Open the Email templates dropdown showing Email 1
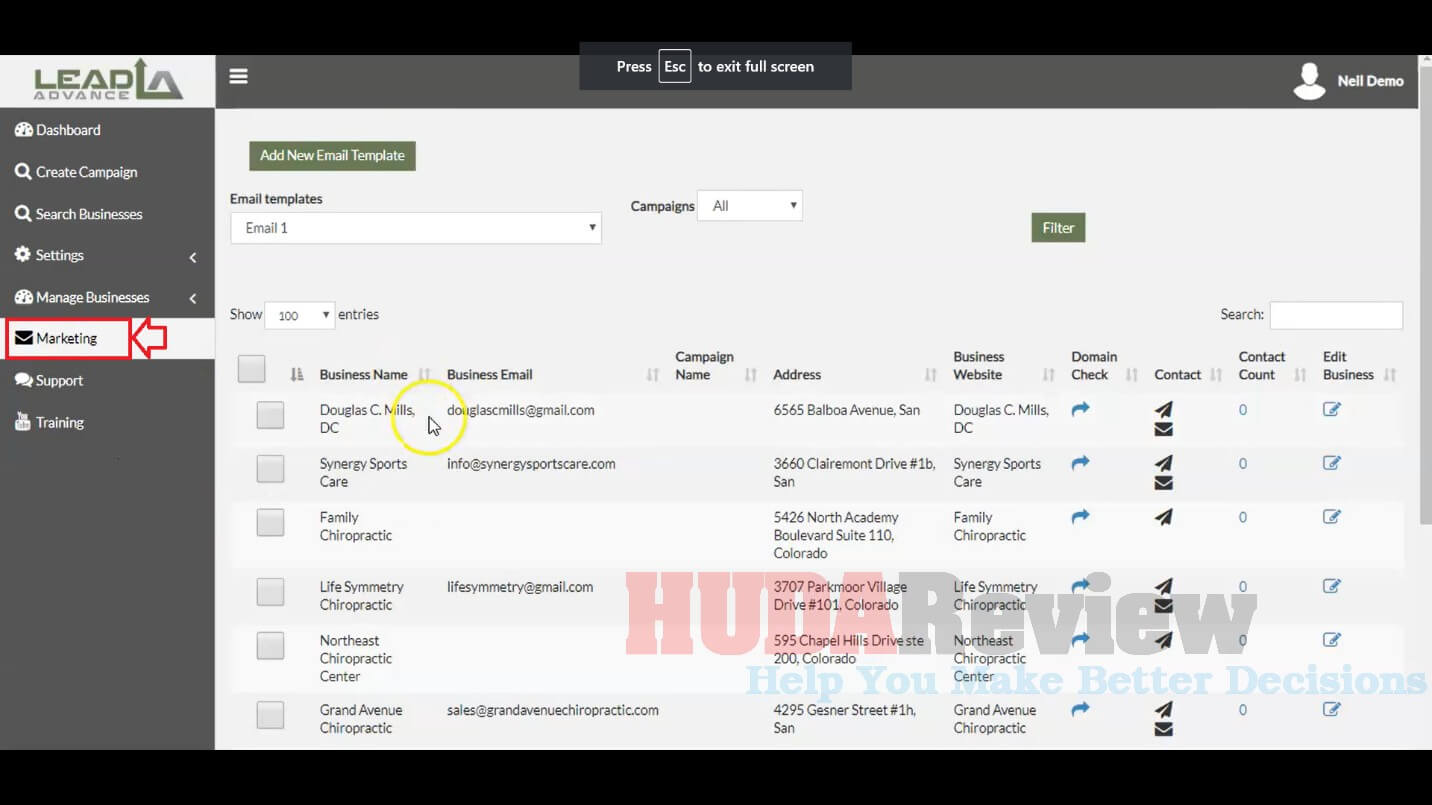The image size is (1432, 805). coord(415,227)
